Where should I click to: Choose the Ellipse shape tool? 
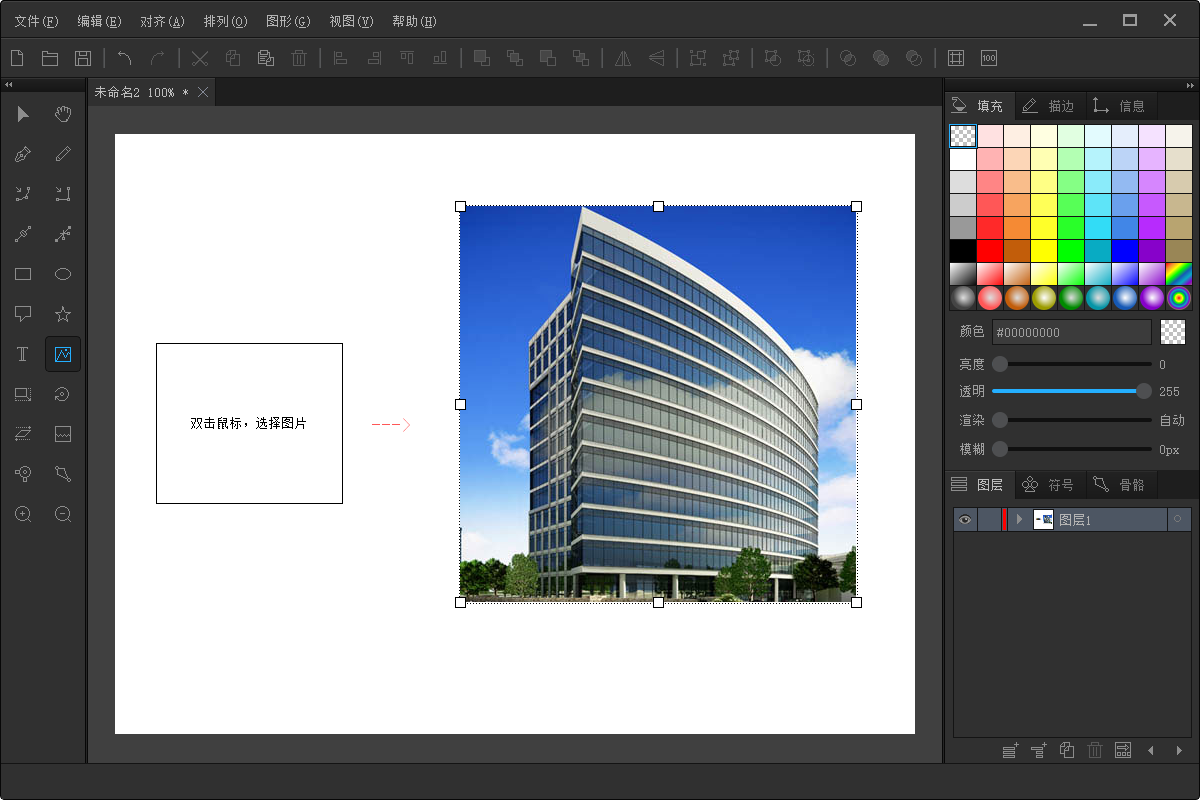63,274
